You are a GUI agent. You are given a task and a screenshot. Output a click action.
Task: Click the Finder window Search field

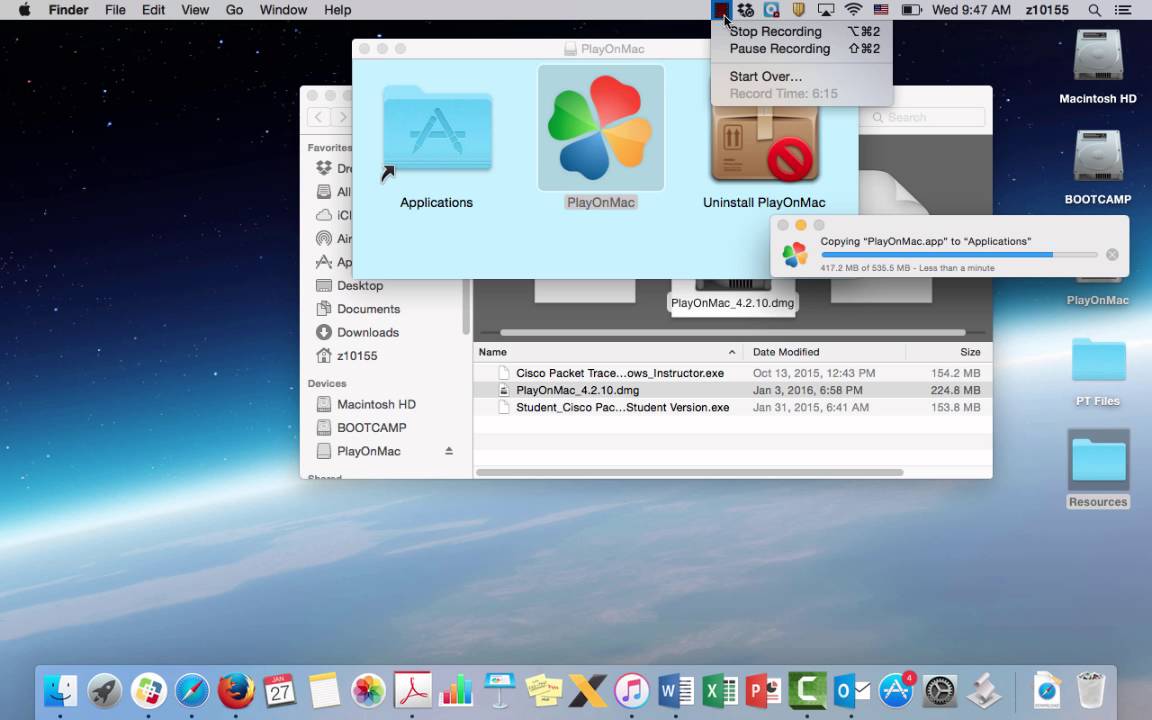(x=924, y=117)
